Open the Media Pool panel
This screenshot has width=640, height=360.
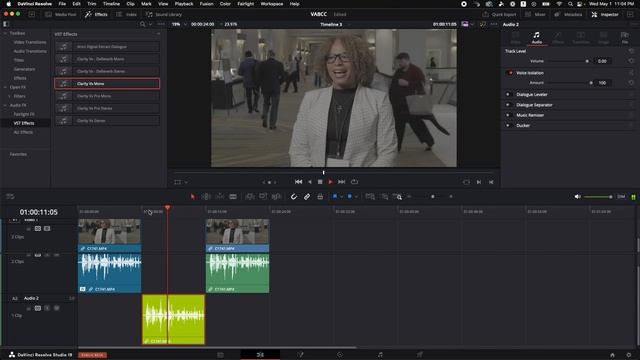60,14
